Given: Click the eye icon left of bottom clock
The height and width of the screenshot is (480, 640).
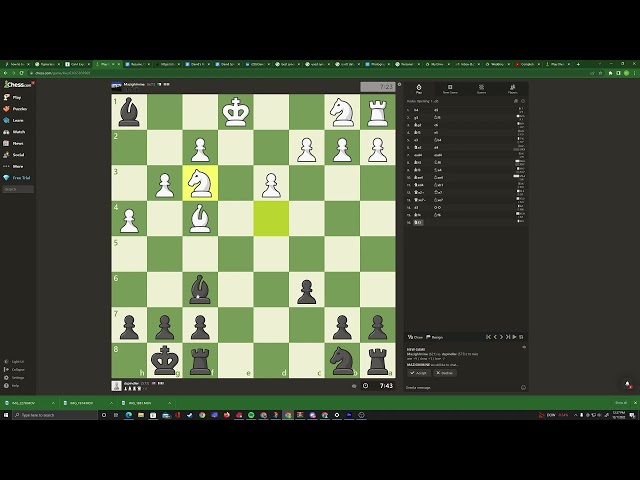Looking at the screenshot, I should tap(354, 386).
